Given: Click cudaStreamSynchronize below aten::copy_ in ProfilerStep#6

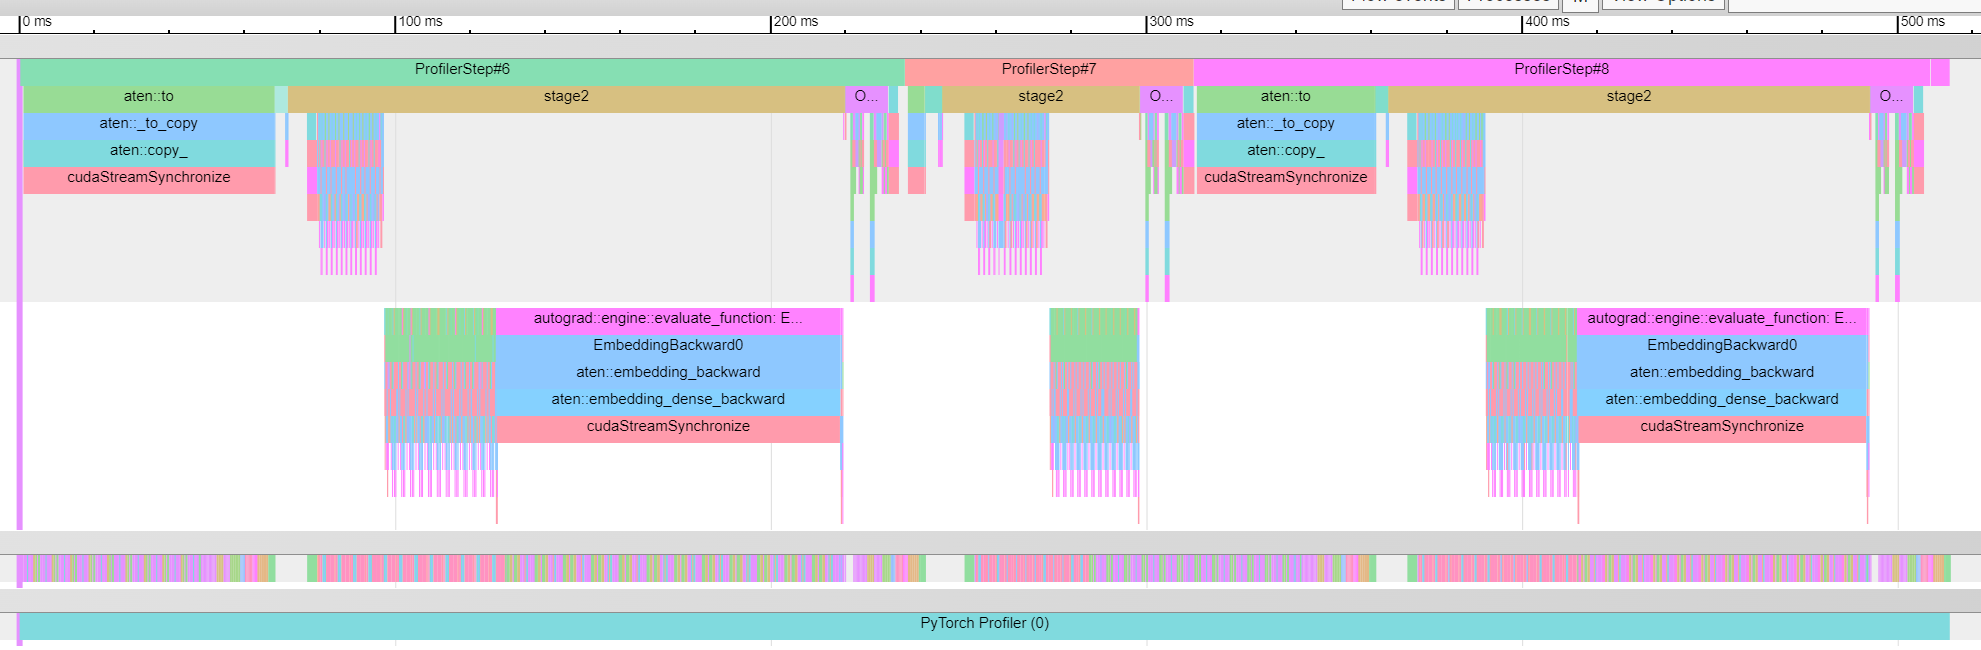Looking at the screenshot, I should click(148, 178).
